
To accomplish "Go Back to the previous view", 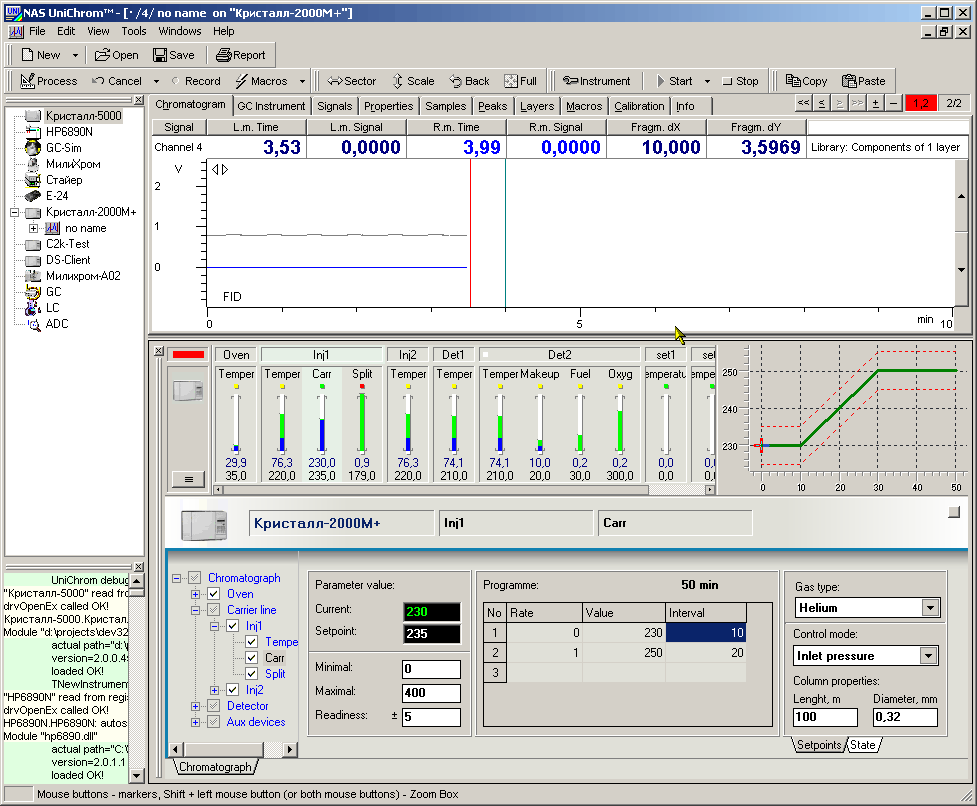I will pos(470,81).
